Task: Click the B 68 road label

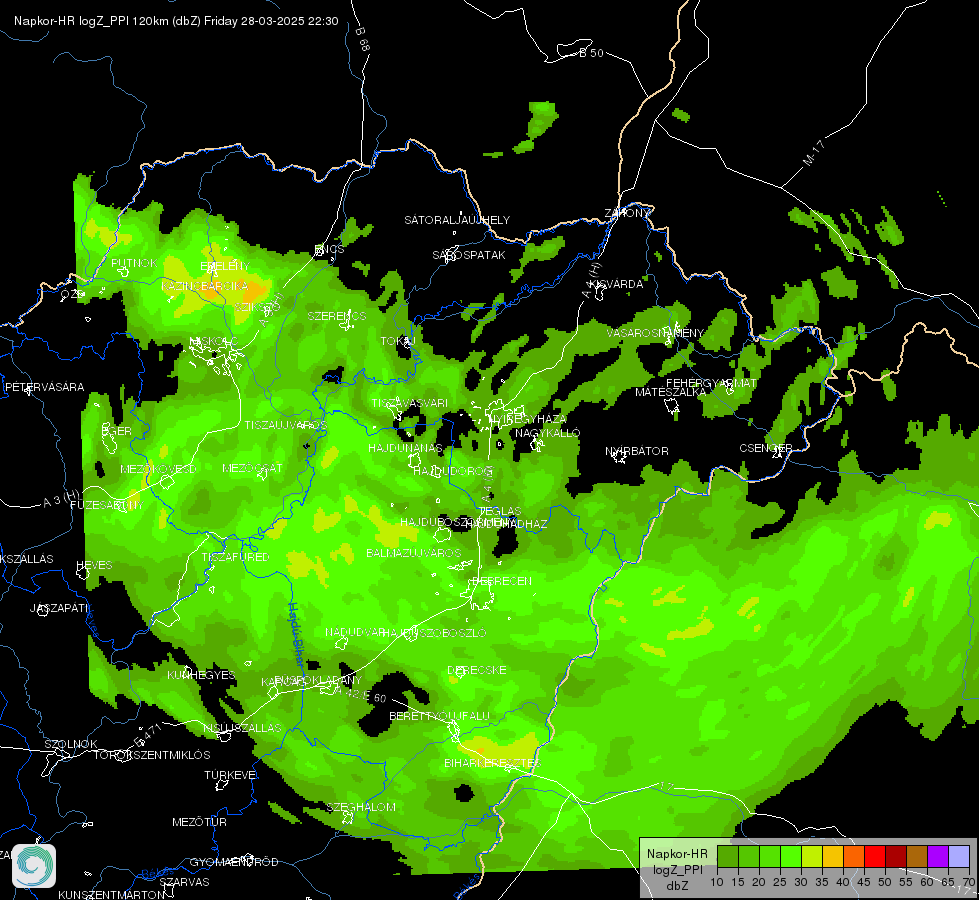Action: pos(363,39)
